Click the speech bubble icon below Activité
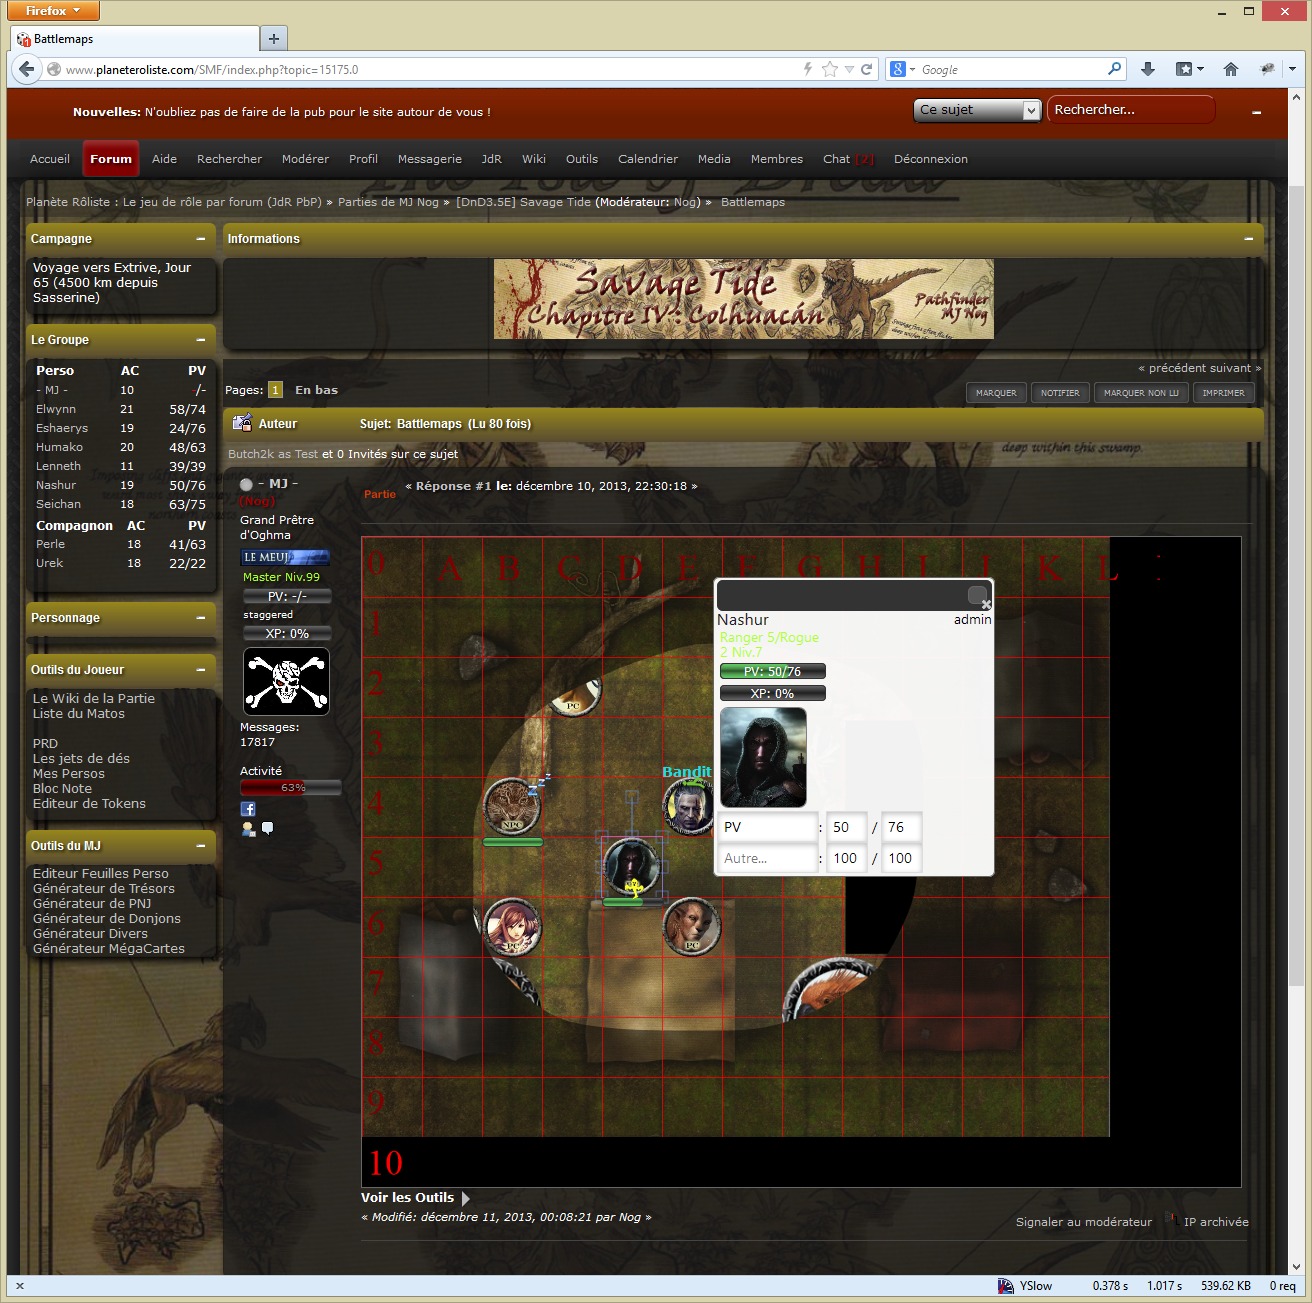 point(267,828)
